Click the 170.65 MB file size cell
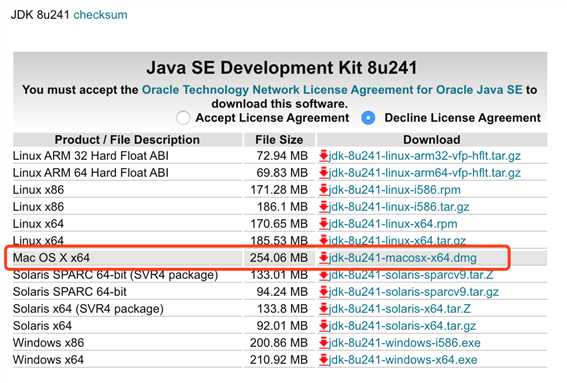The width and height of the screenshot is (567, 383). pos(279,224)
